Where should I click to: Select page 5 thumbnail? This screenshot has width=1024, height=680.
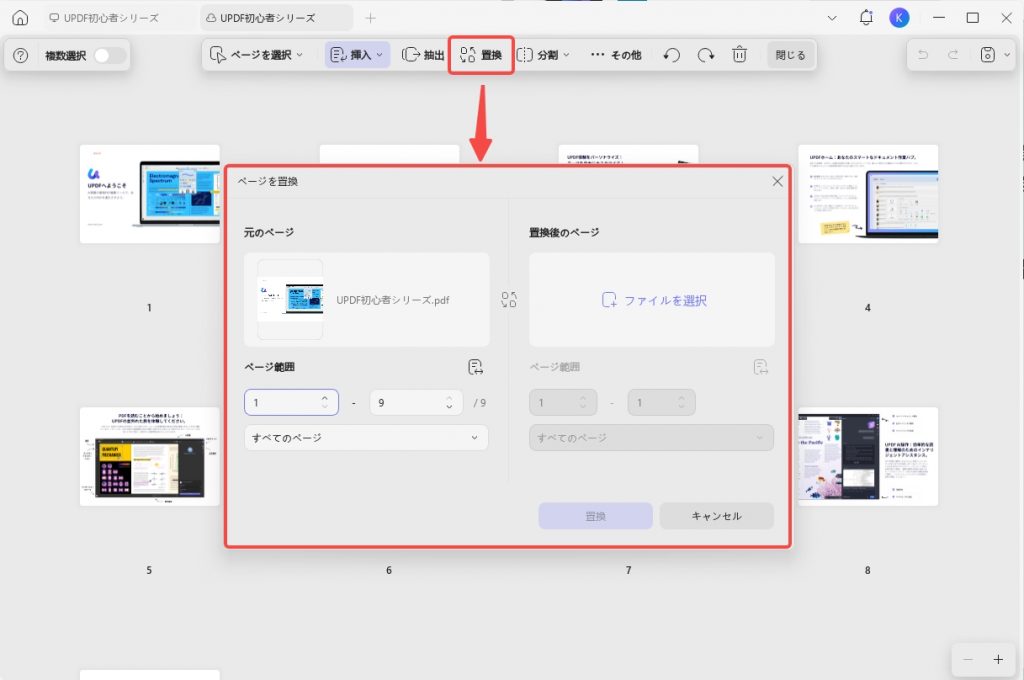tap(150, 457)
